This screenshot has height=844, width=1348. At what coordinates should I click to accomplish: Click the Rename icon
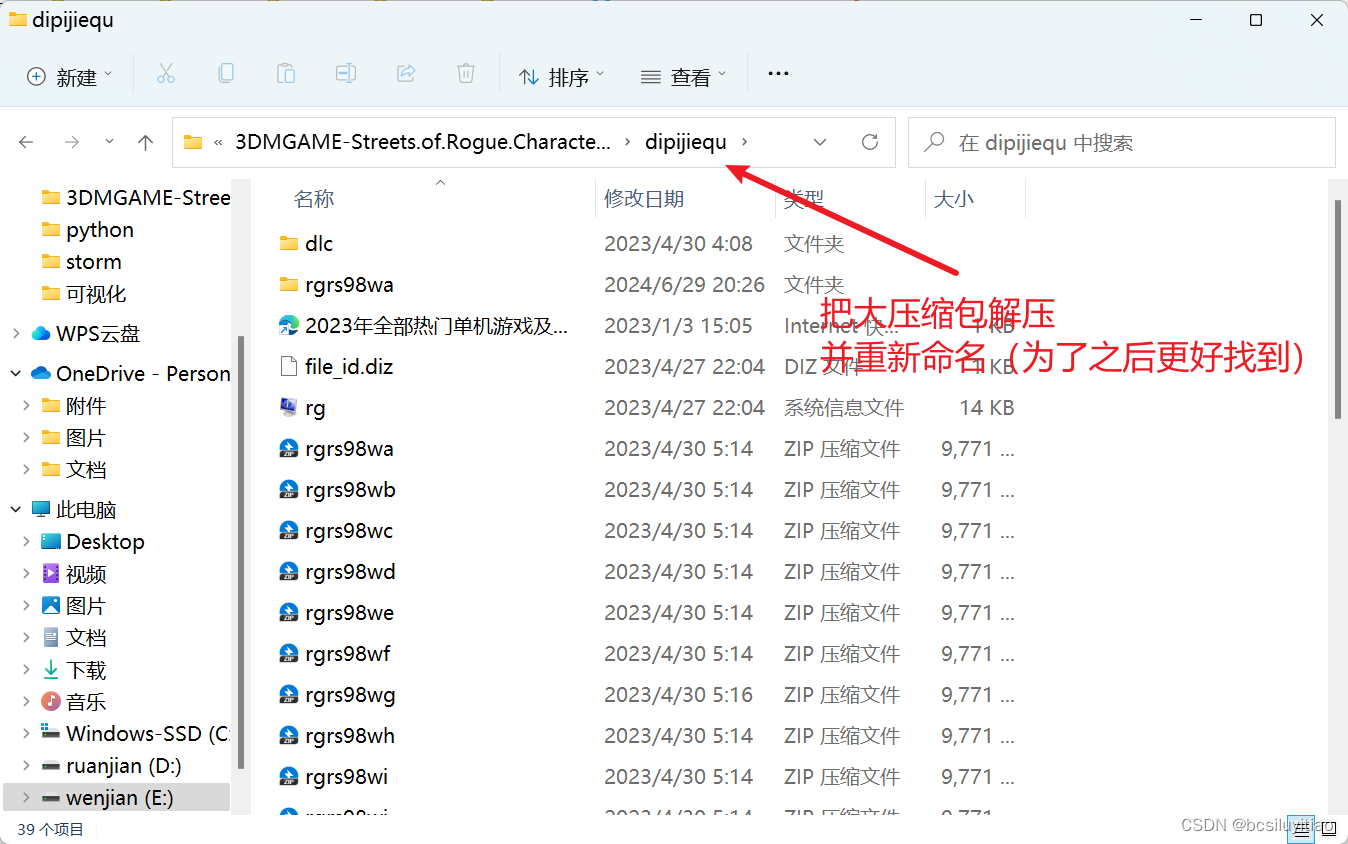(x=345, y=73)
